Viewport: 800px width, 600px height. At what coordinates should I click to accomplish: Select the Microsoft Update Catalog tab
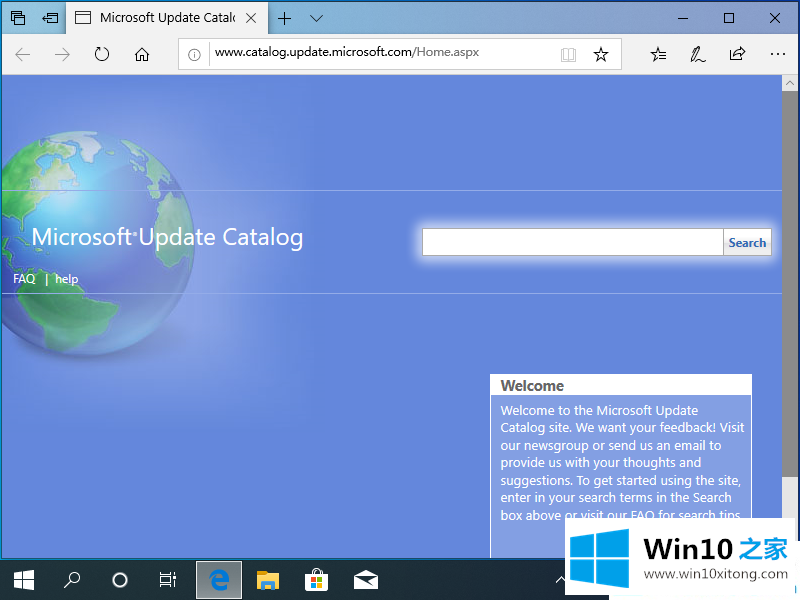pyautogui.click(x=167, y=18)
